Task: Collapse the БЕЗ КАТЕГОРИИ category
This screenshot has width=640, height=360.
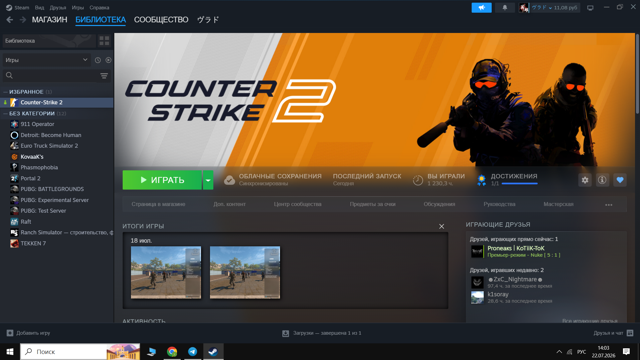Action: [32, 113]
